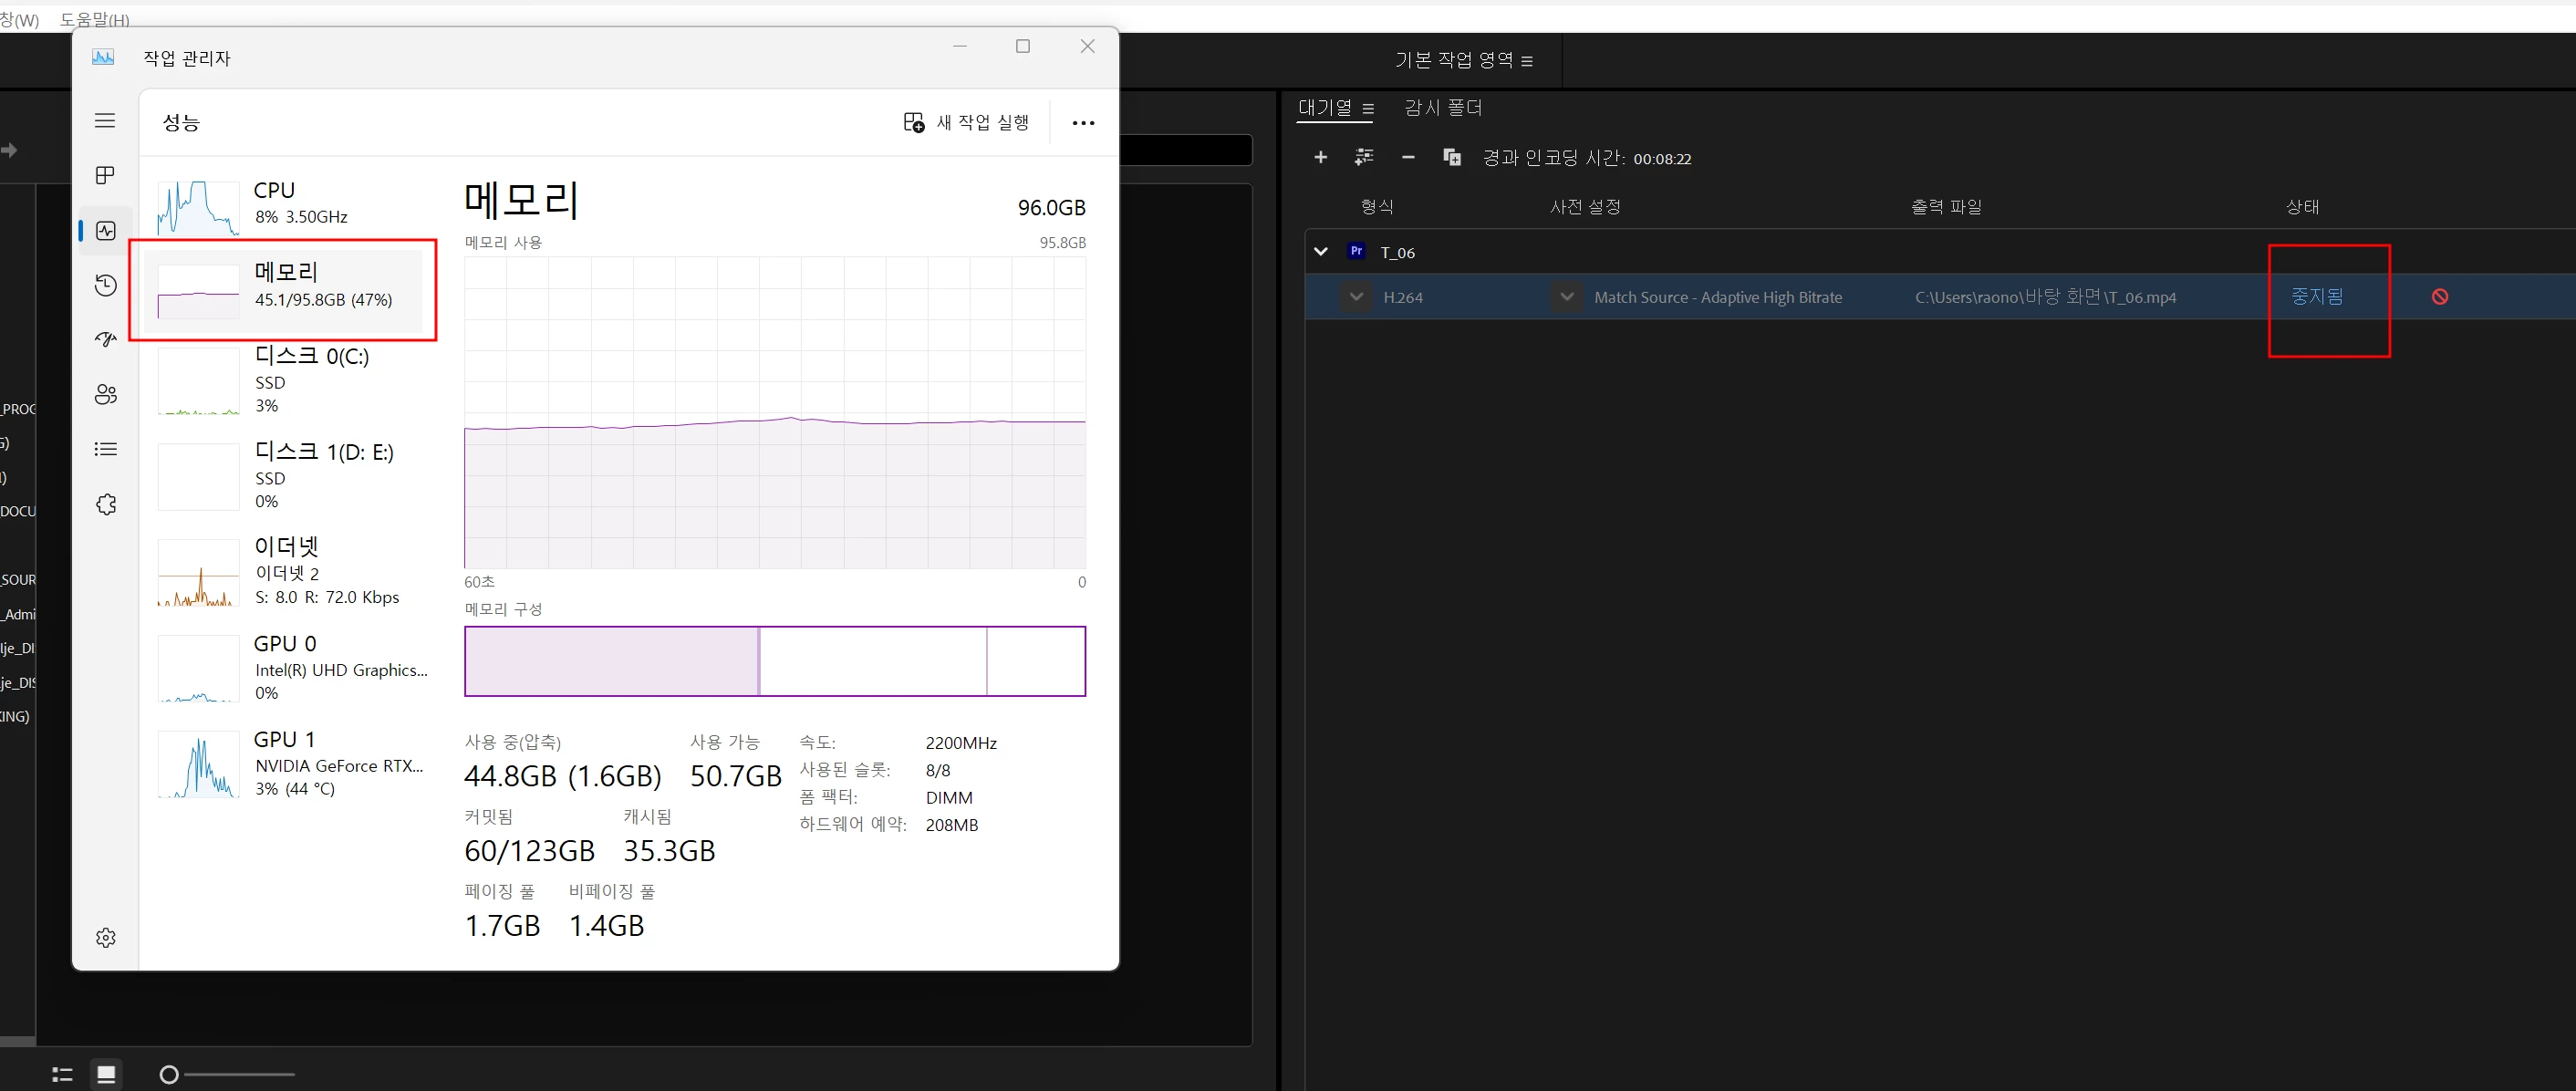
Task: Open the Details list icon
Action: click(x=105, y=449)
